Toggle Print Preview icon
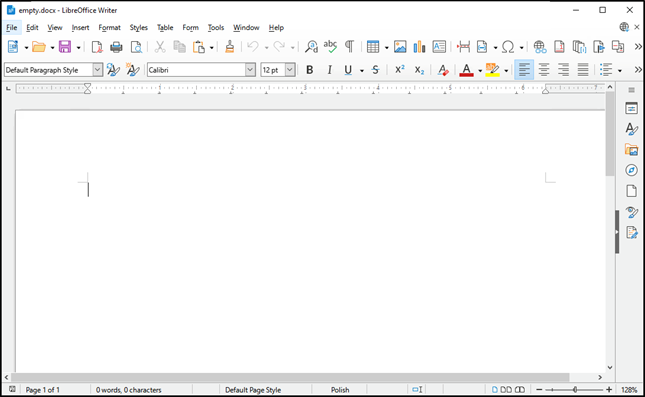The width and height of the screenshot is (645, 397). [x=136, y=47]
